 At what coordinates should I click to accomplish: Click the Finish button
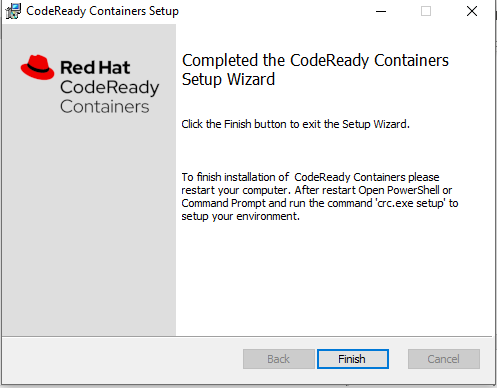click(x=353, y=359)
